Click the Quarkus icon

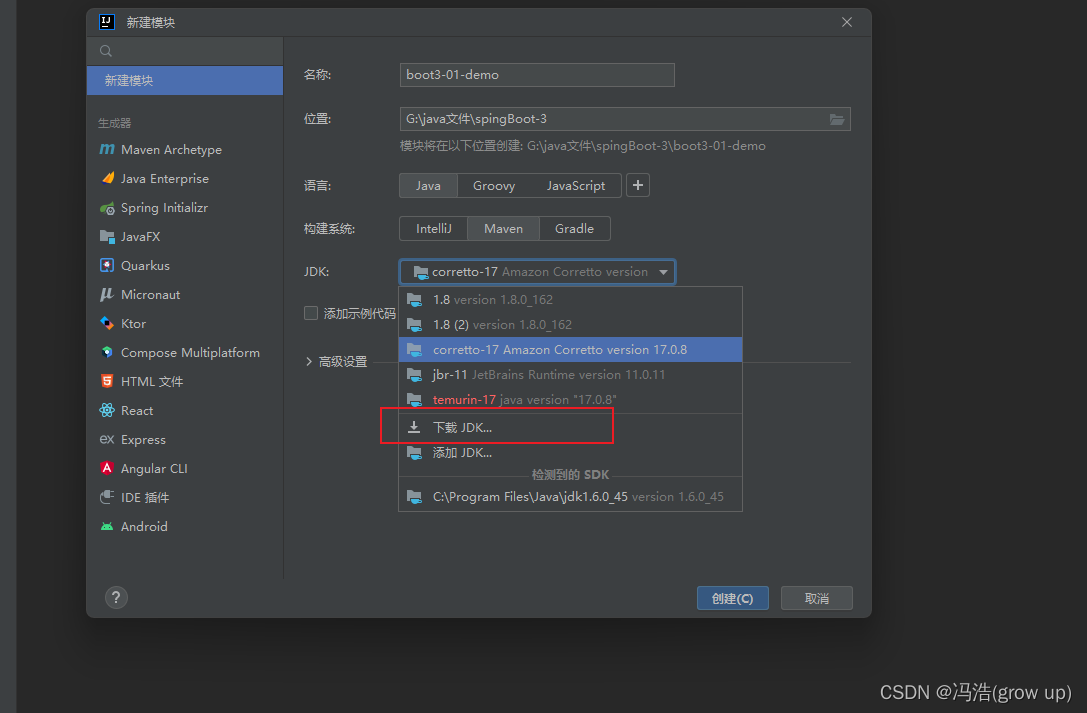107,265
